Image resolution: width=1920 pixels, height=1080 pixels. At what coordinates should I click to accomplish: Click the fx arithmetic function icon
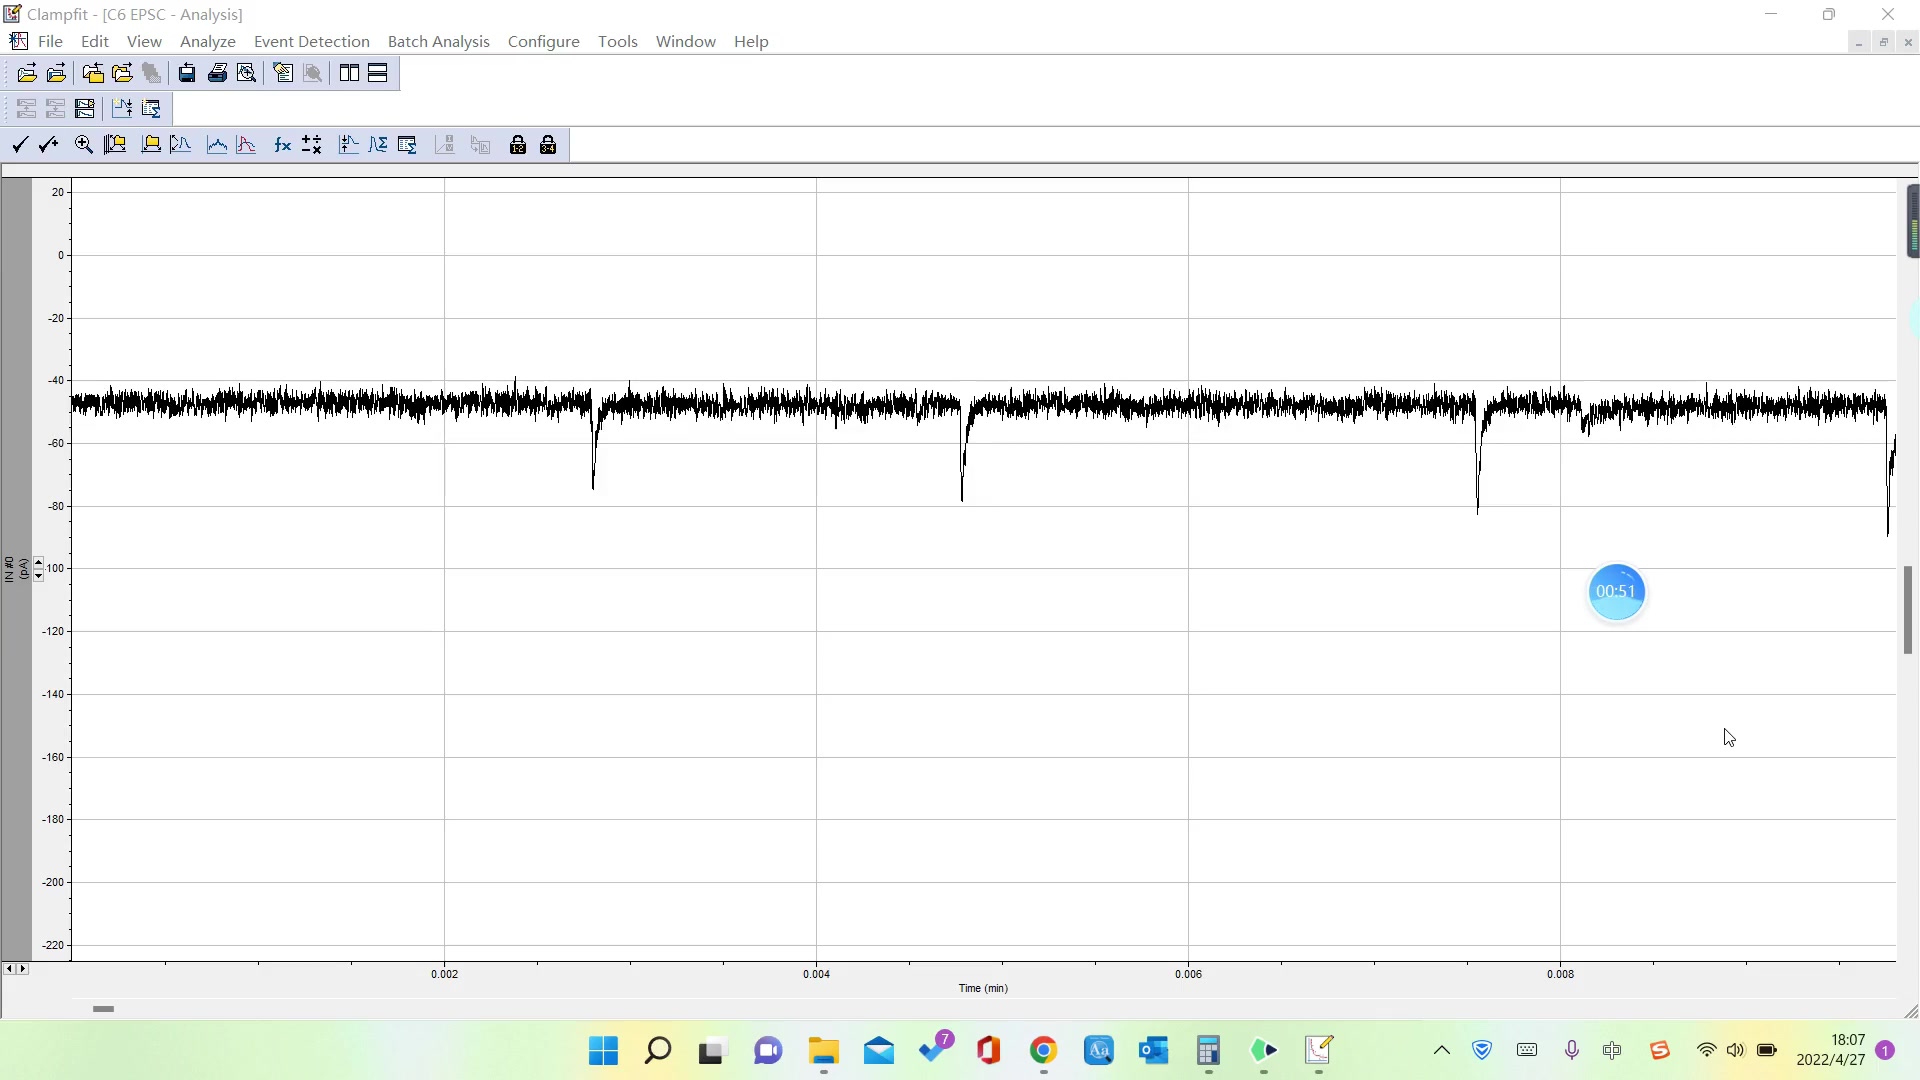point(282,145)
